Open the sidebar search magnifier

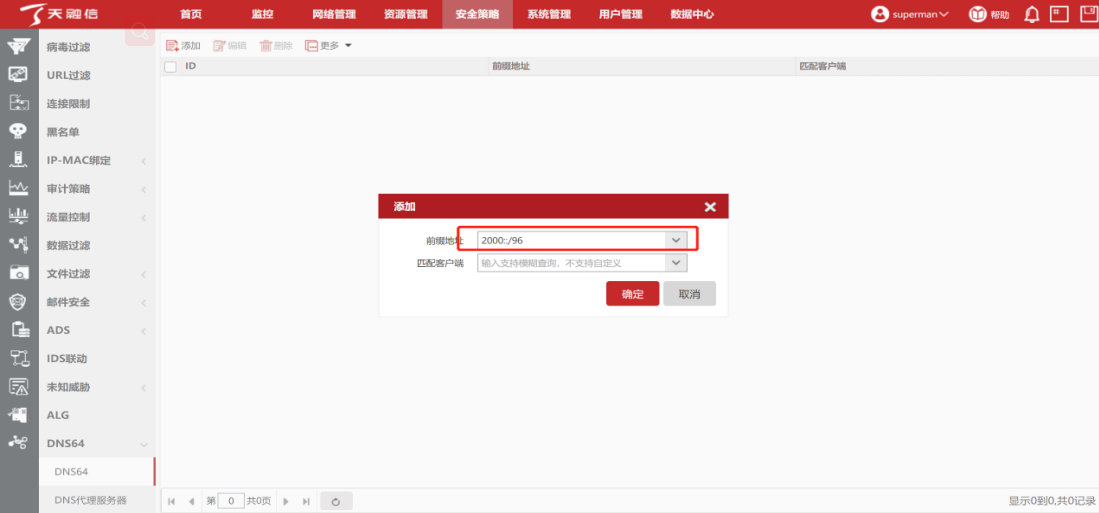pyautogui.click(x=139, y=32)
